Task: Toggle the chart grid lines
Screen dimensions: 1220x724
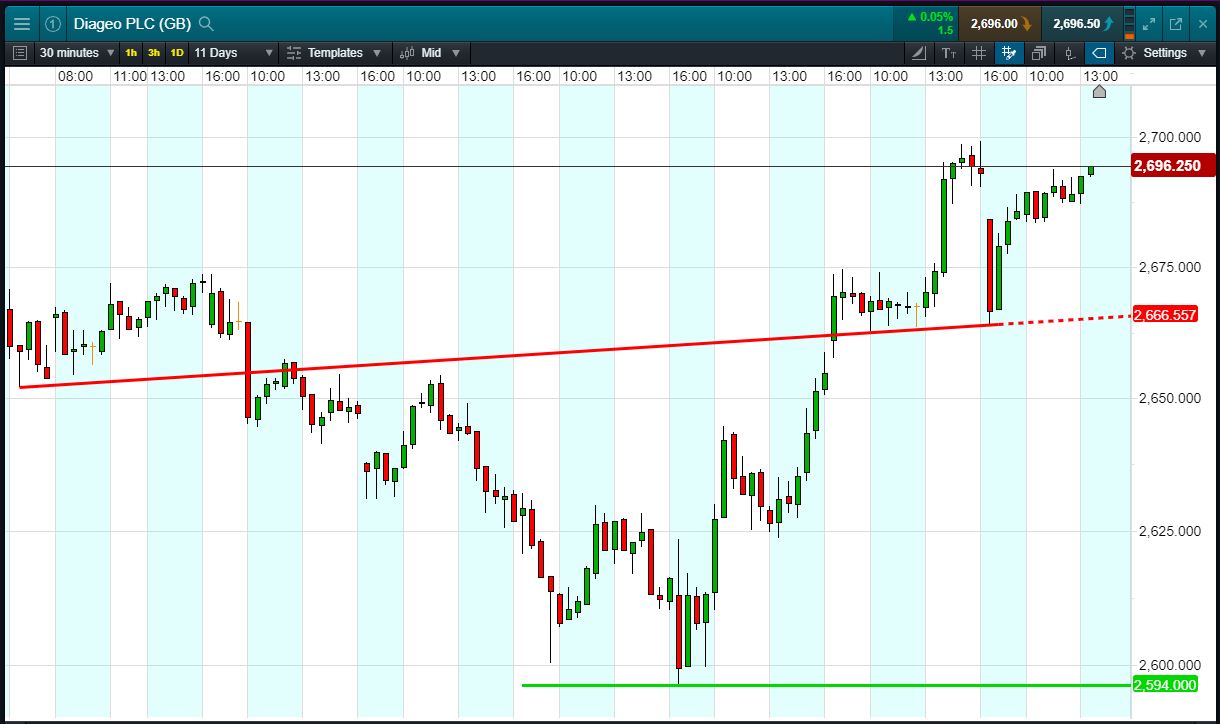Action: point(979,53)
